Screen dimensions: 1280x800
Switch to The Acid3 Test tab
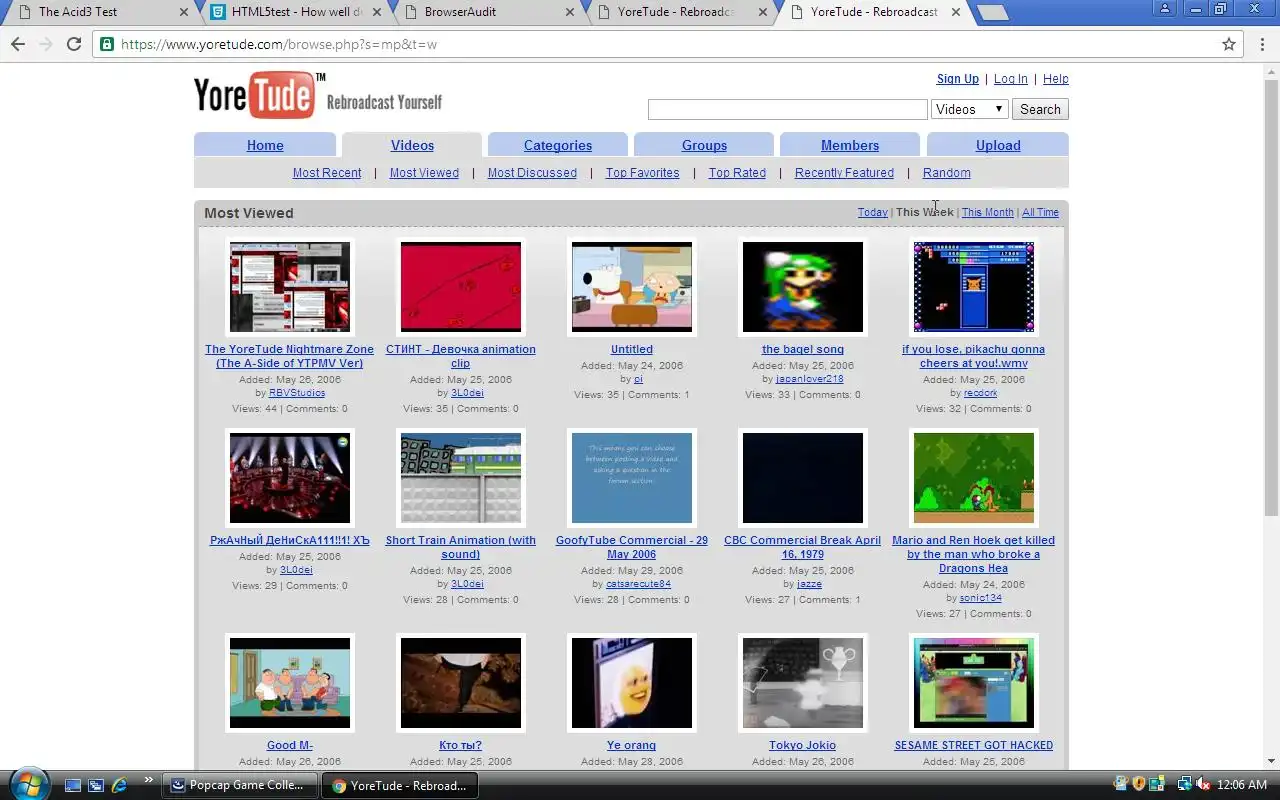point(98,12)
